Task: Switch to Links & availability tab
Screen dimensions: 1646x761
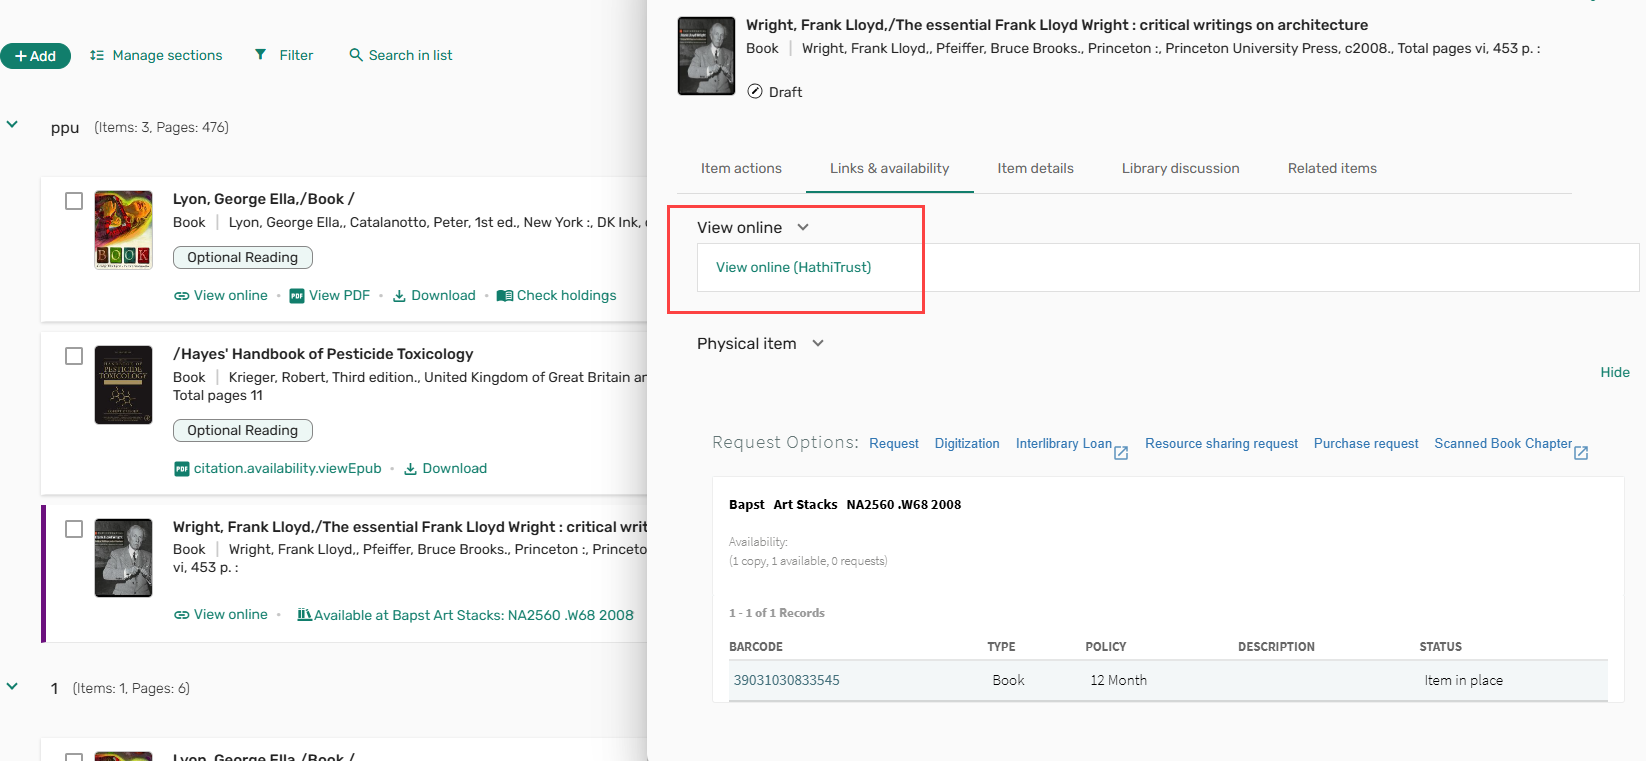Action: (890, 168)
